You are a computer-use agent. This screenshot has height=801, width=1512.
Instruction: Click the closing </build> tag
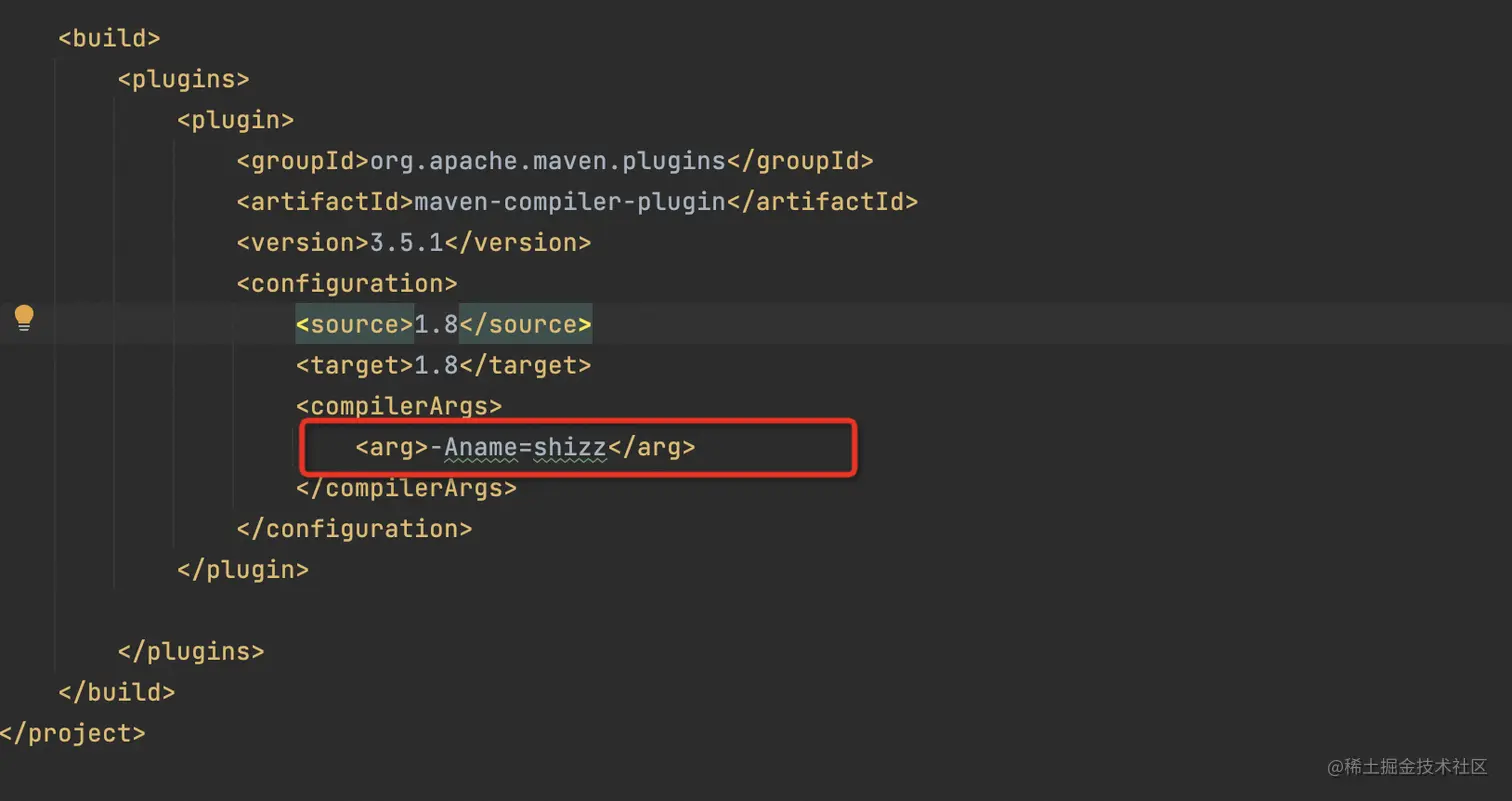click(117, 692)
